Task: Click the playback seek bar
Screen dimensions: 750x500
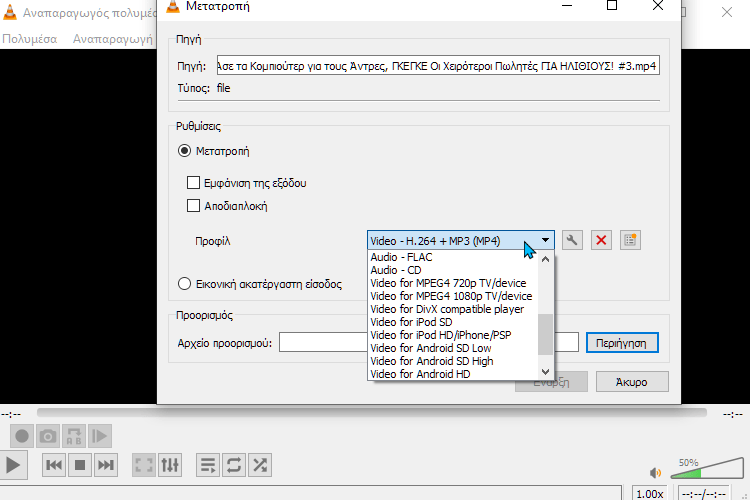Action: [x=372, y=412]
